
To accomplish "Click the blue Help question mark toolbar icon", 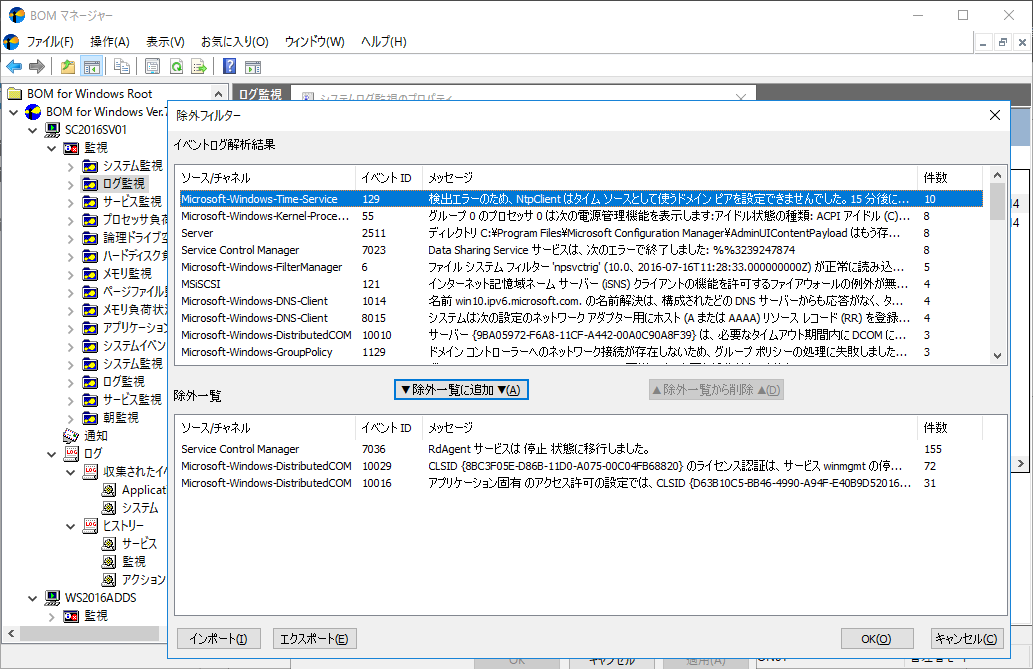I will pyautogui.click(x=229, y=67).
